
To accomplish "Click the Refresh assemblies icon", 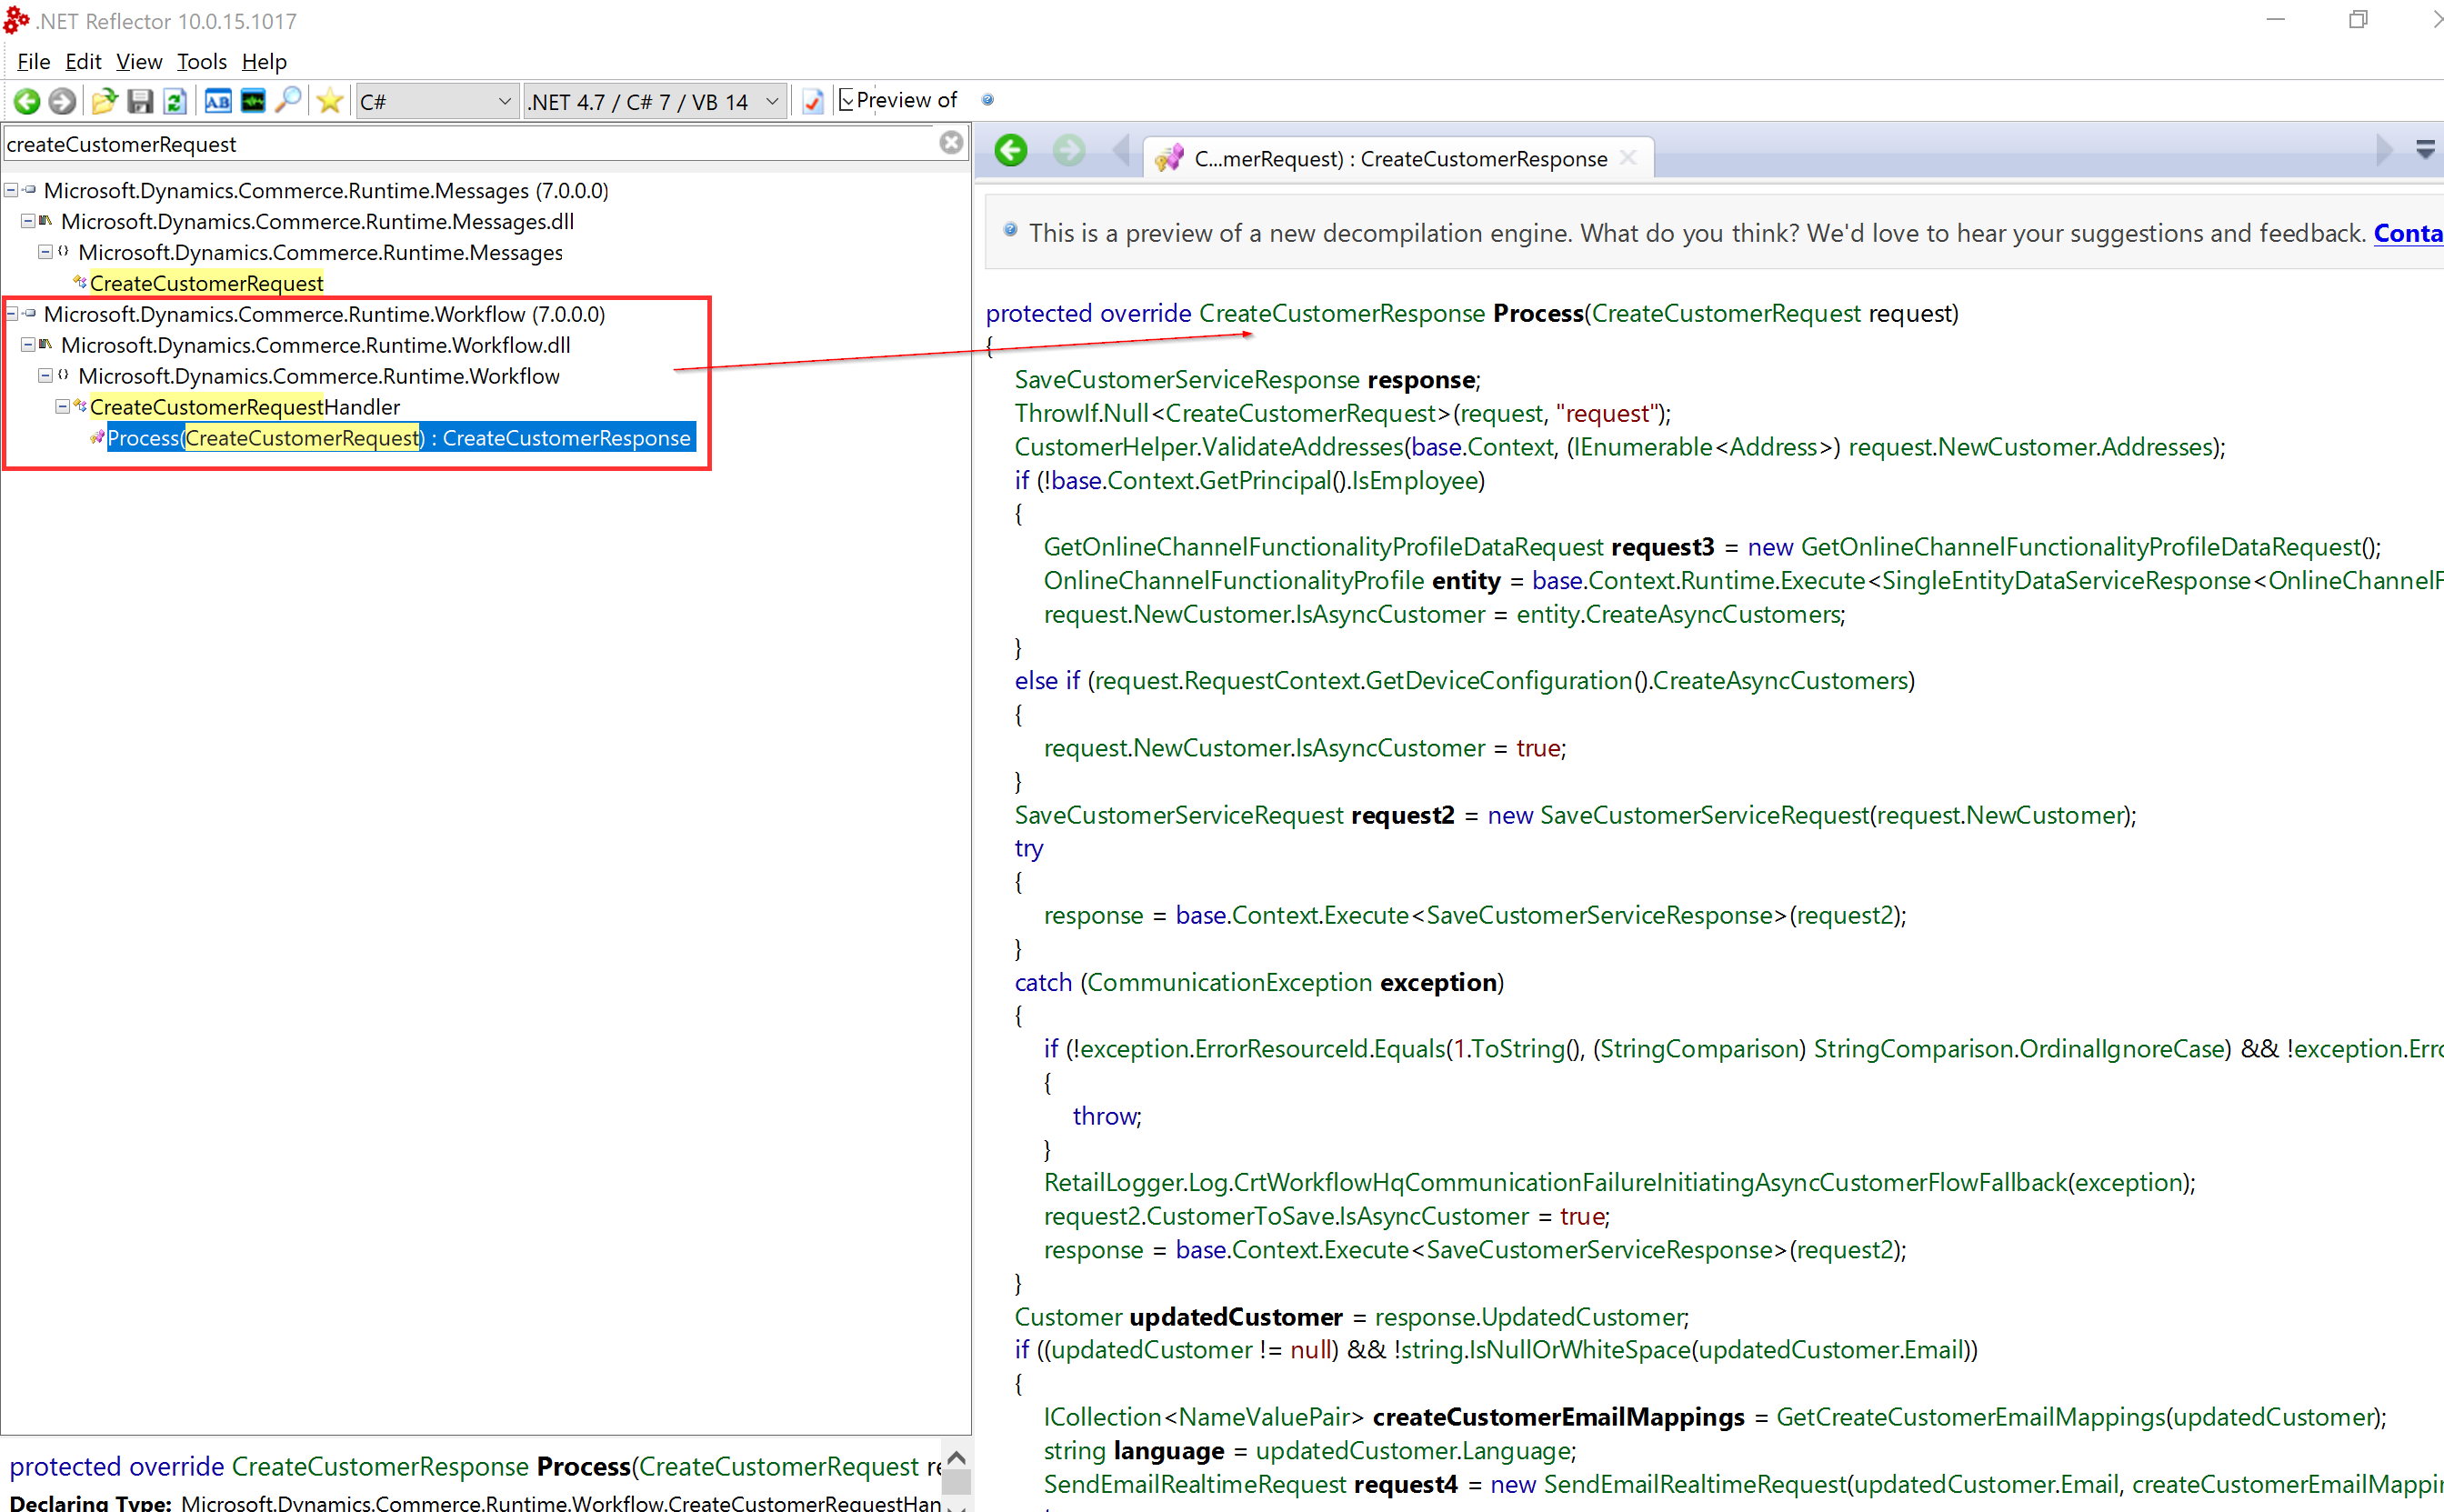I will coord(175,101).
